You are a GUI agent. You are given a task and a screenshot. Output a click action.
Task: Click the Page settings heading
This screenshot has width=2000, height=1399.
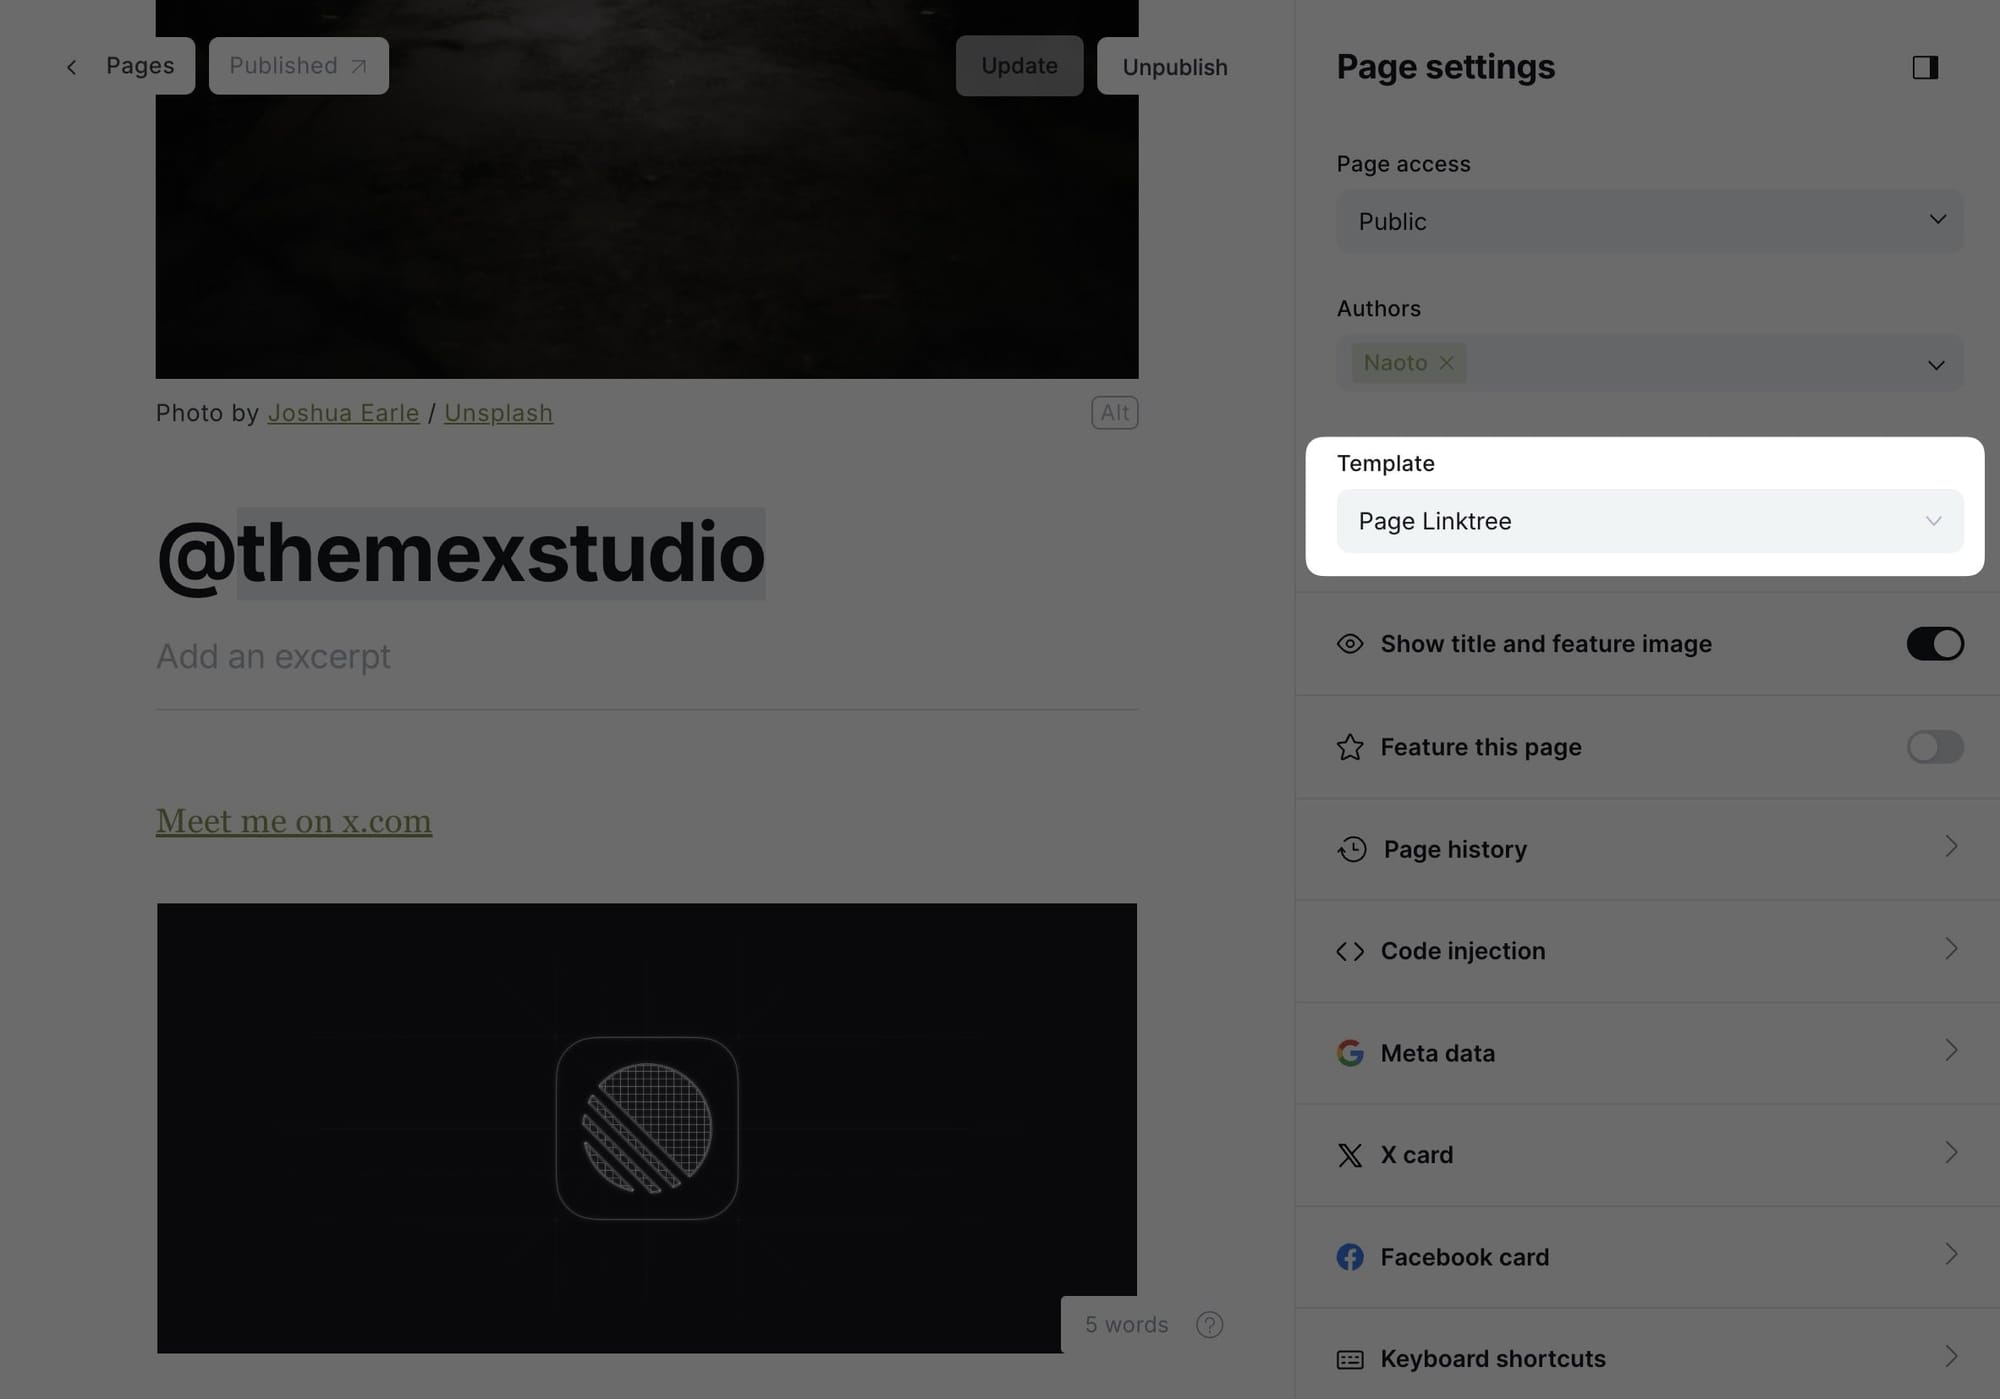click(1446, 67)
